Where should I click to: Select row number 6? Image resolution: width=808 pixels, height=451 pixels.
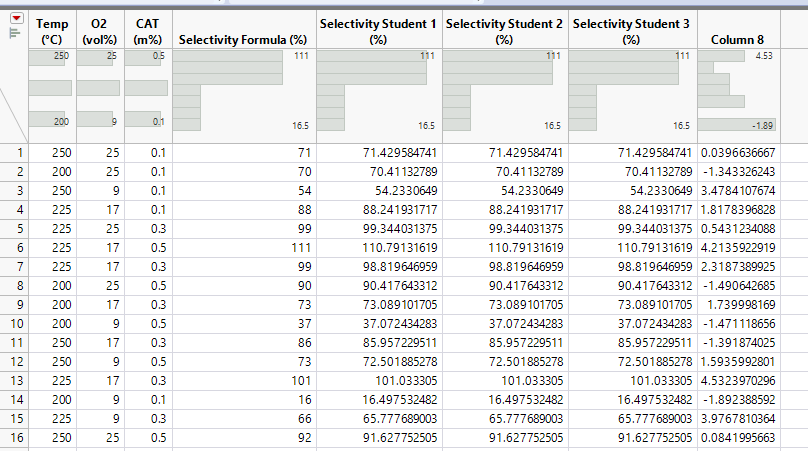[15, 247]
